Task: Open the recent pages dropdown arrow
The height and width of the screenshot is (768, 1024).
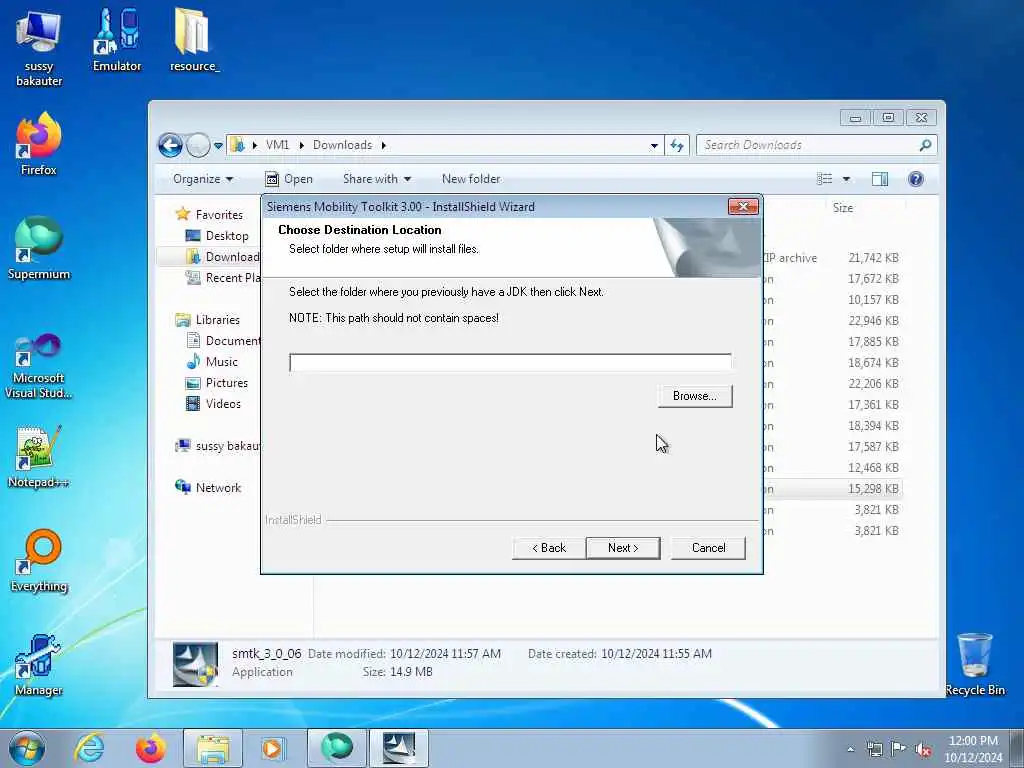Action: pos(218,146)
